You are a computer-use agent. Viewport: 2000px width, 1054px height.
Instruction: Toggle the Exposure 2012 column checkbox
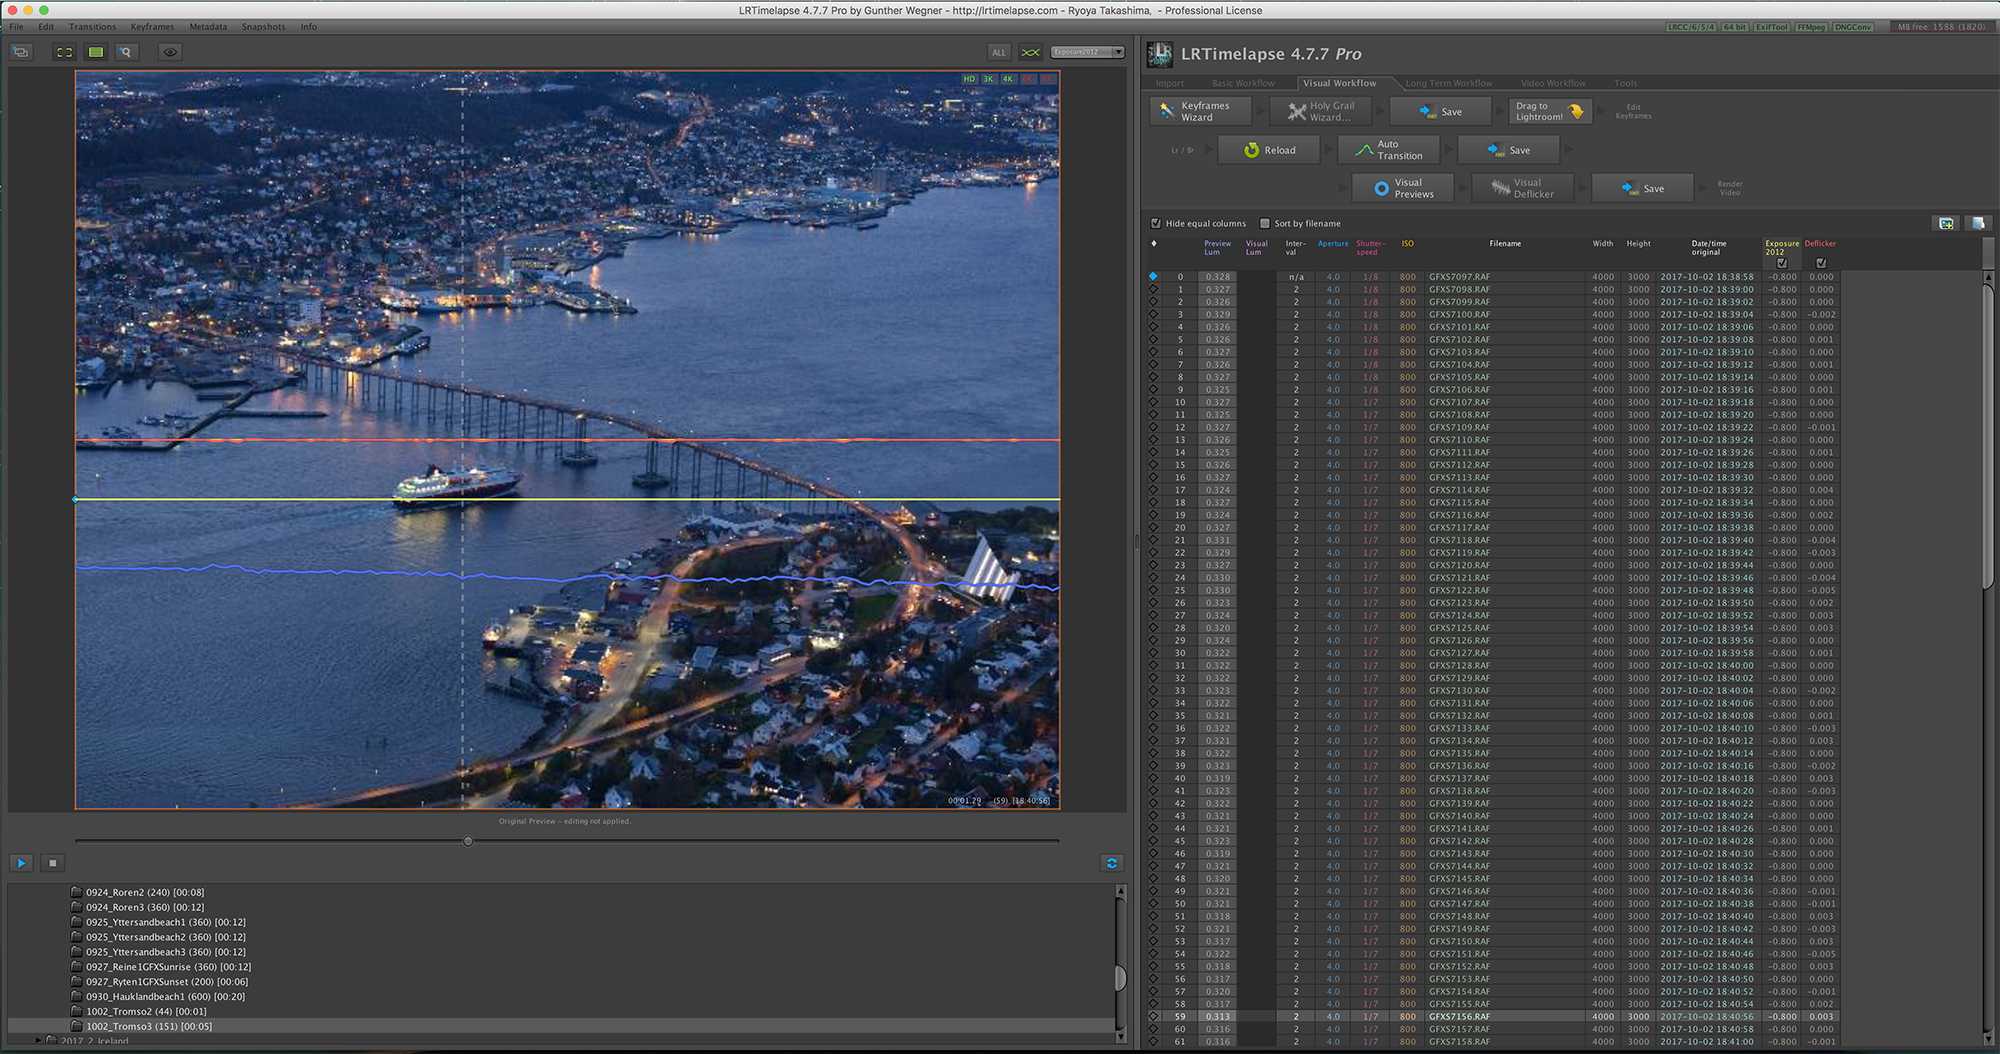(x=1782, y=263)
